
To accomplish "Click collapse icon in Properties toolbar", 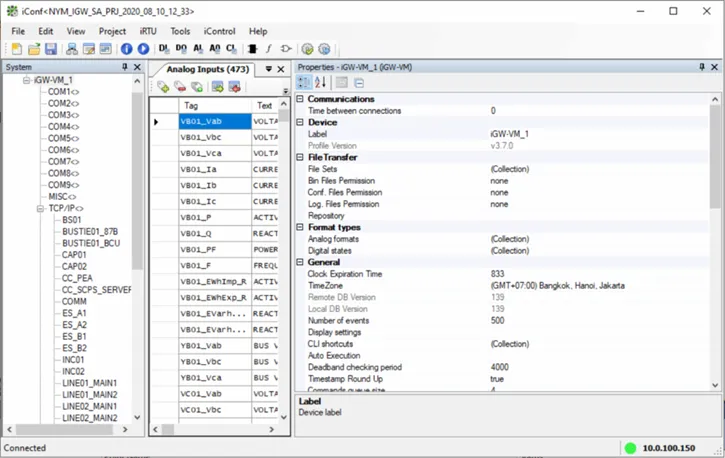I will pos(359,83).
